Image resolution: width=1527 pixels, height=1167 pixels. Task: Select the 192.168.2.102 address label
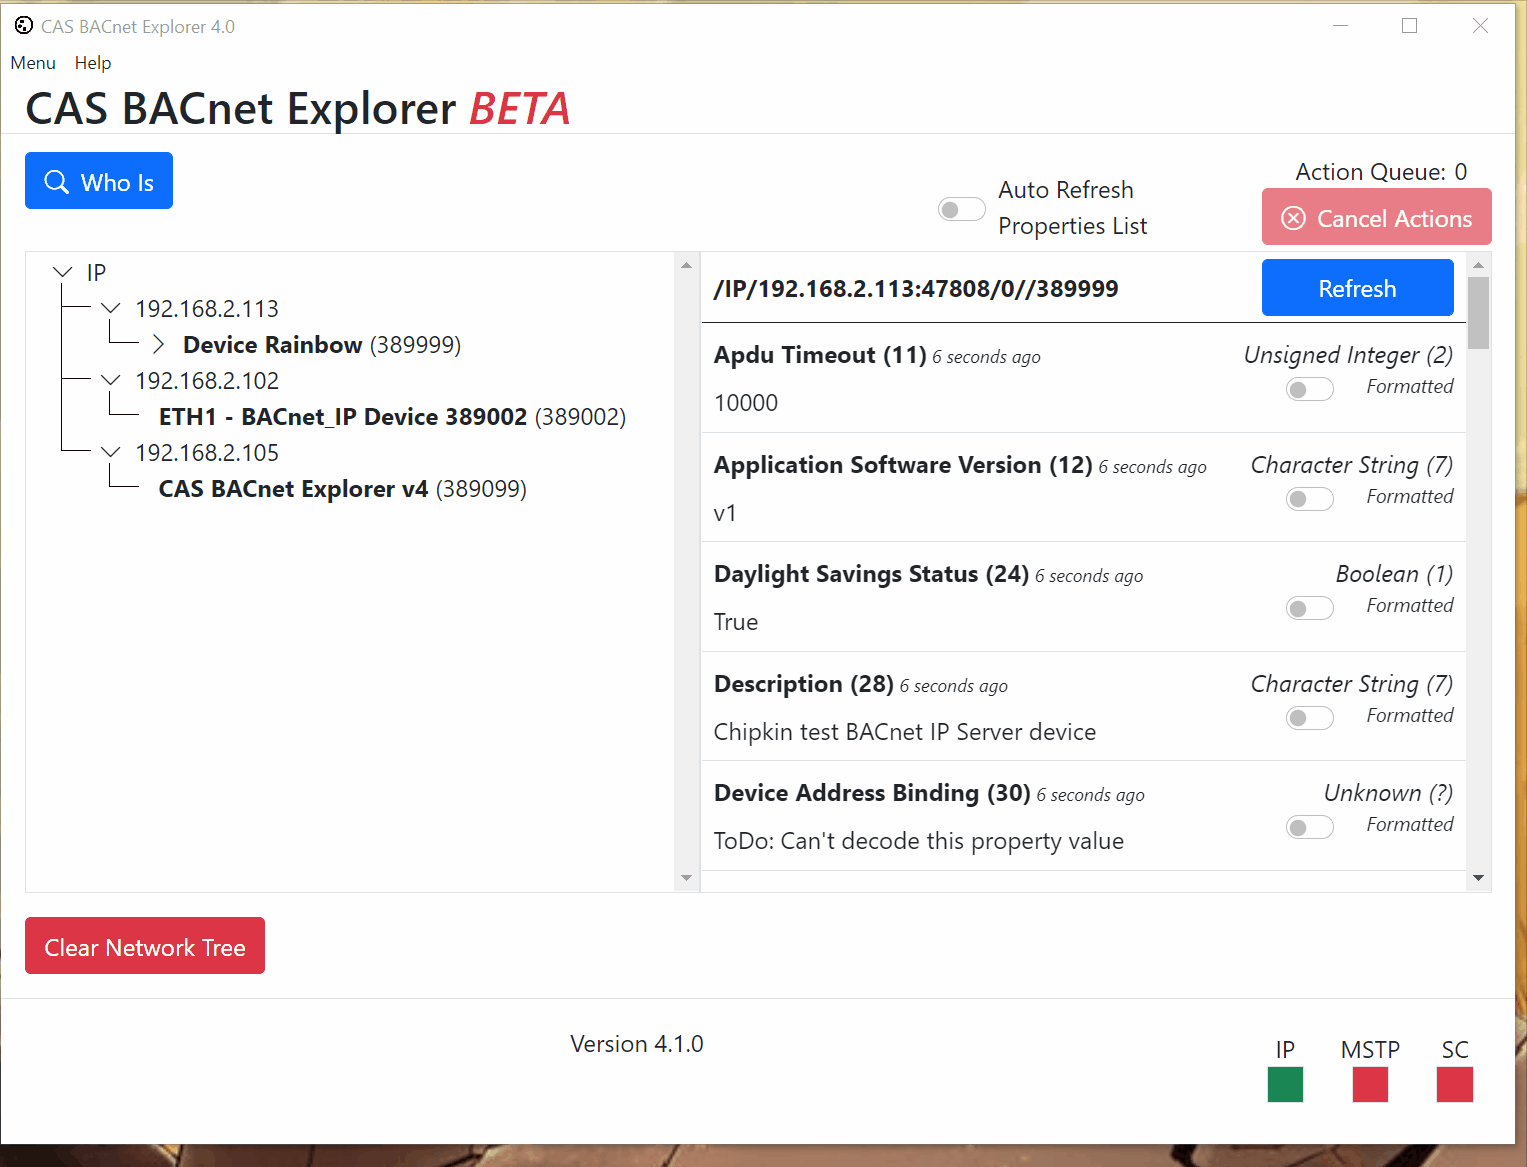point(207,381)
